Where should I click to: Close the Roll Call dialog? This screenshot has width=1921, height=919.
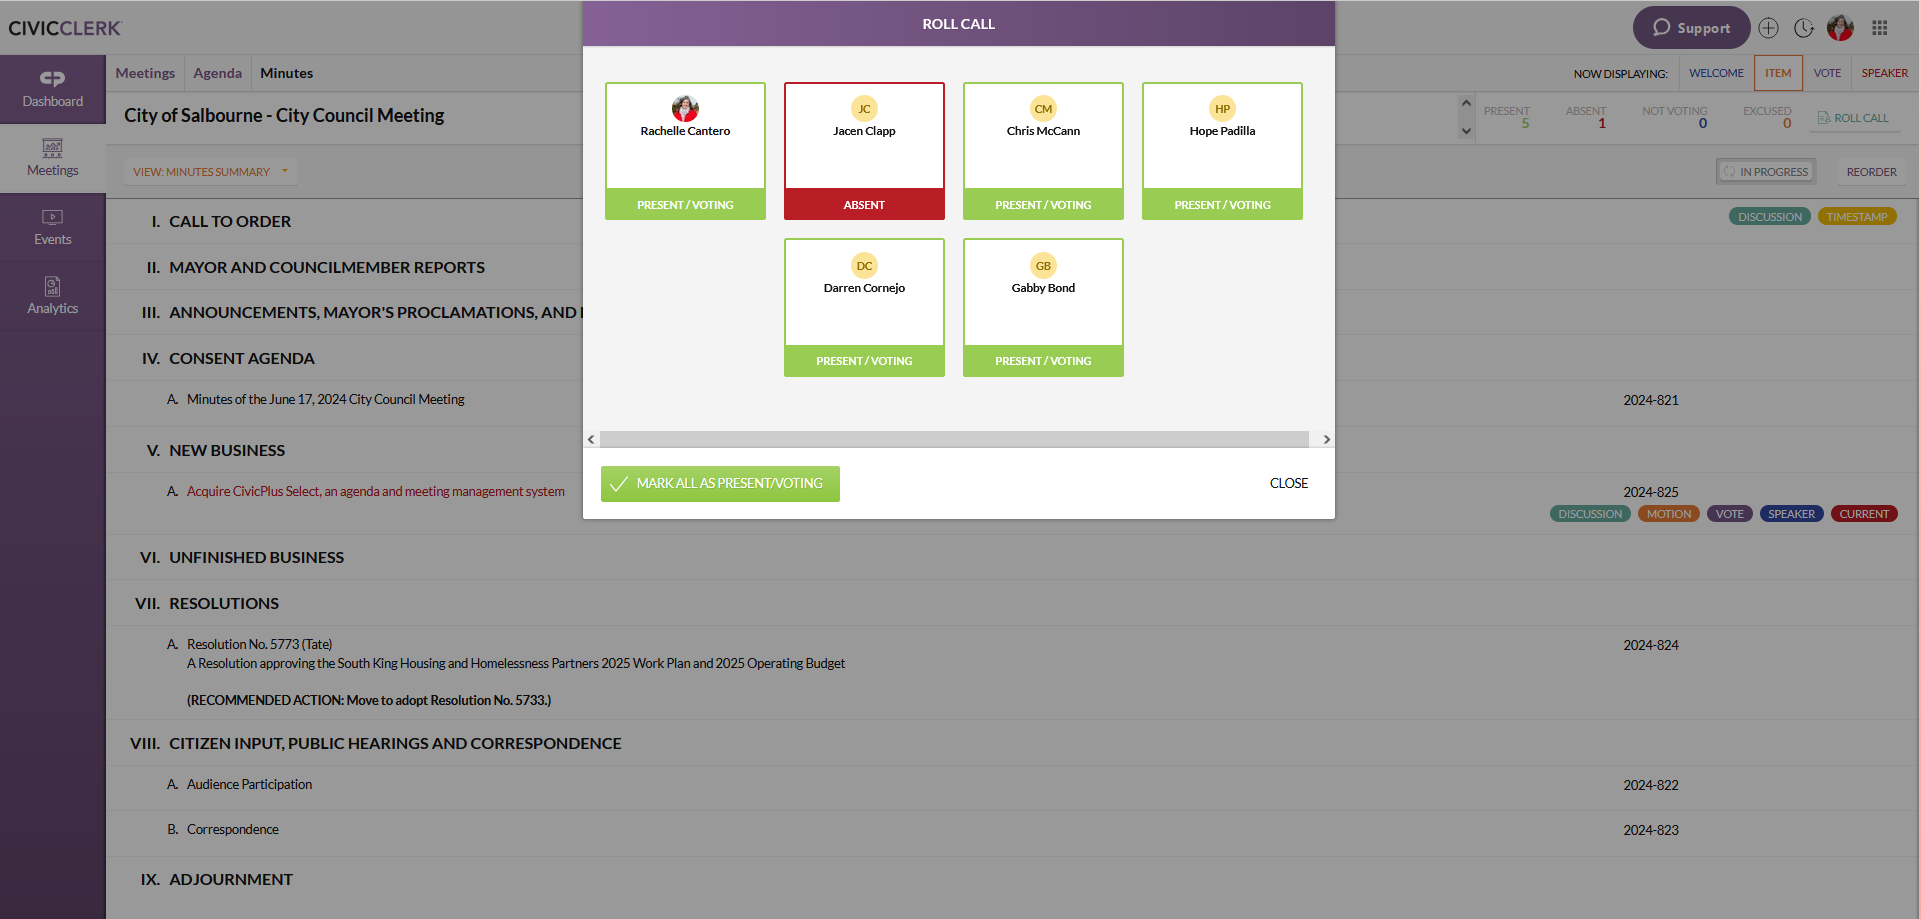[1288, 483]
